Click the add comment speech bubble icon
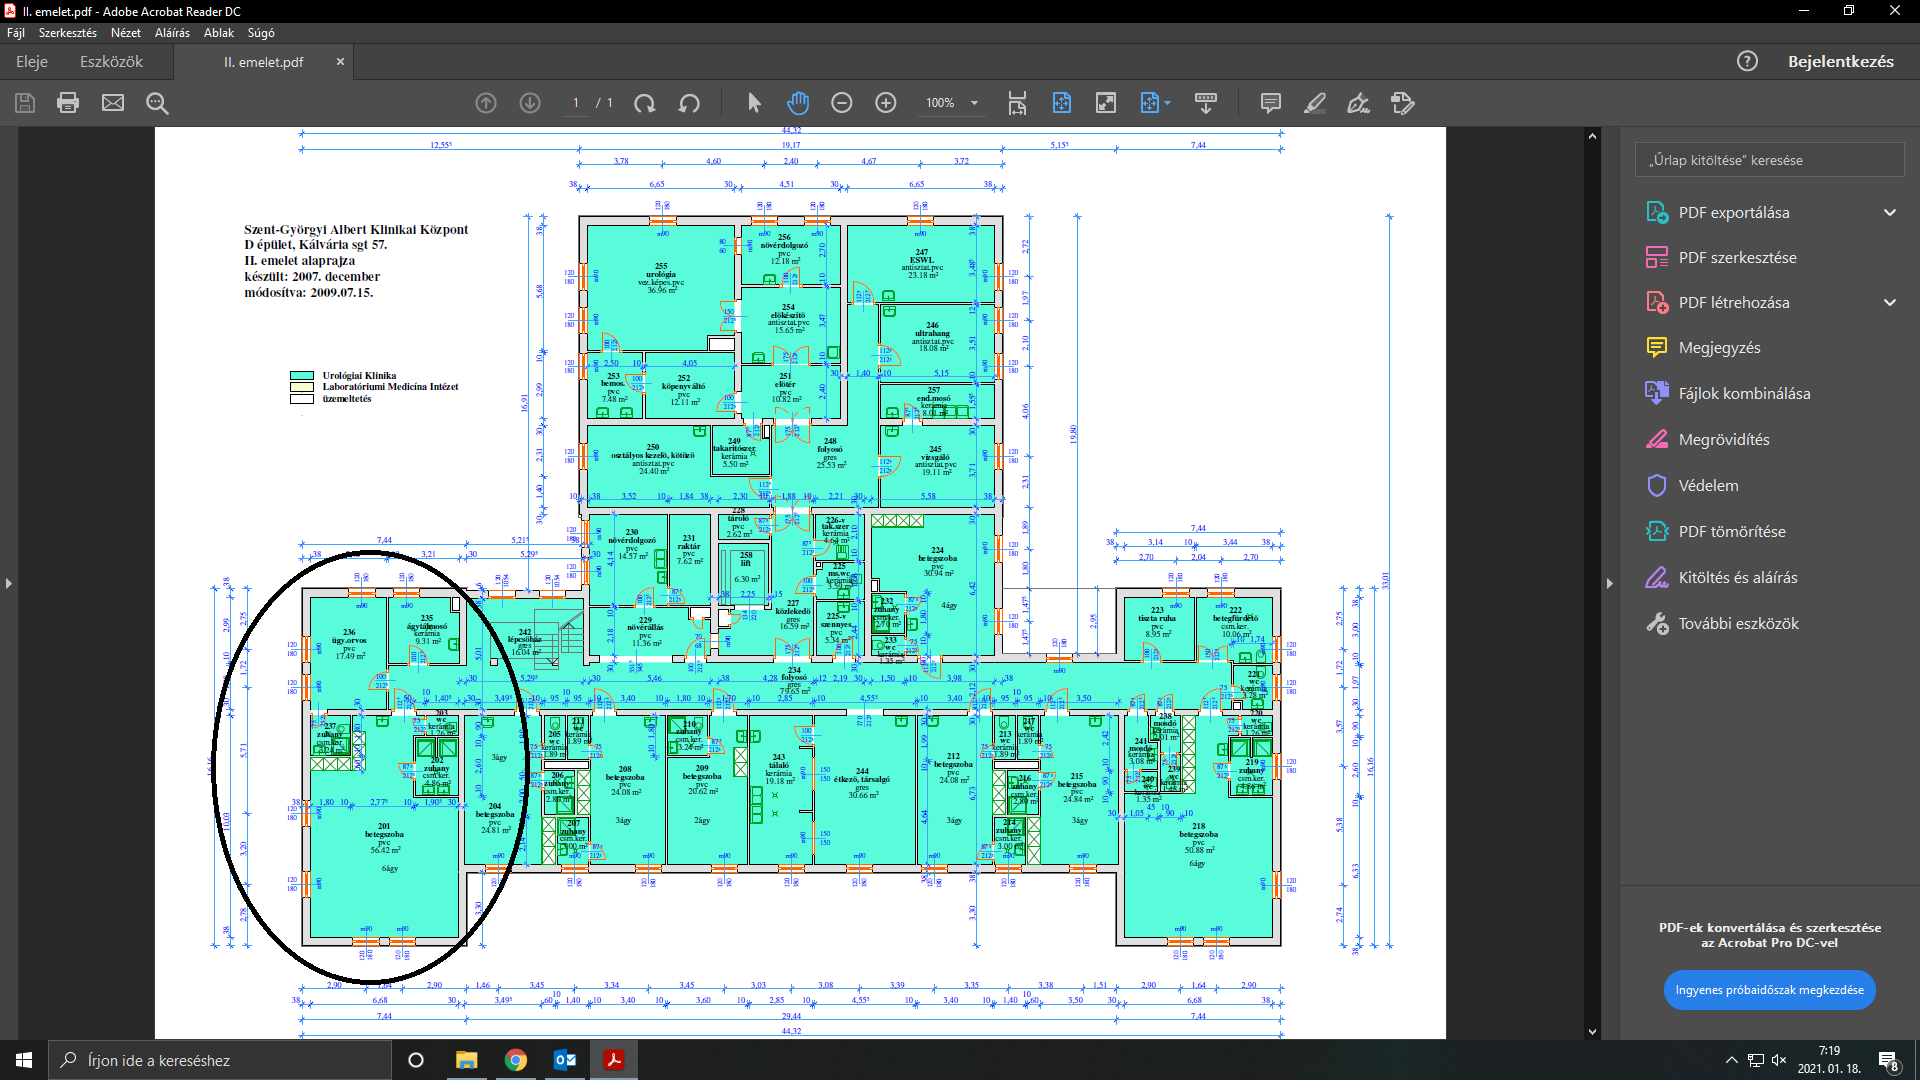Viewport: 1920px width, 1080px height. click(x=1271, y=103)
